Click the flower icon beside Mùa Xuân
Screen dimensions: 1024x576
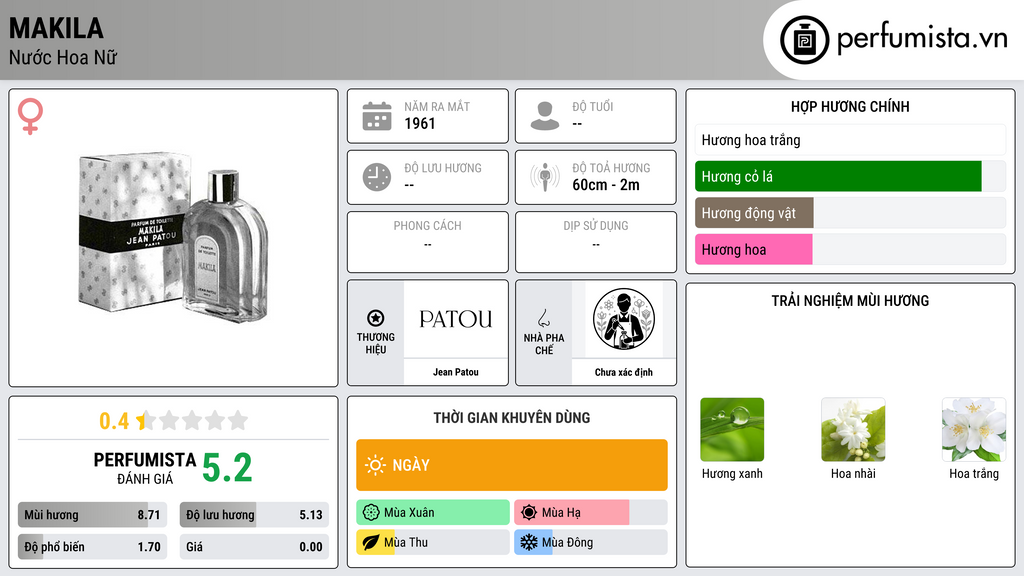click(371, 512)
